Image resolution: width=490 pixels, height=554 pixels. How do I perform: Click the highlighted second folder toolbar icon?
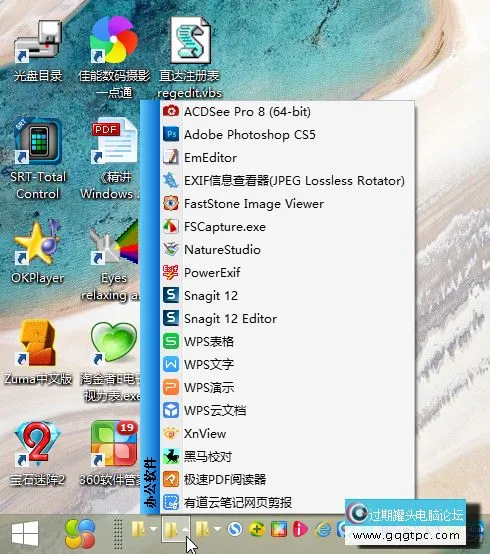(x=171, y=529)
